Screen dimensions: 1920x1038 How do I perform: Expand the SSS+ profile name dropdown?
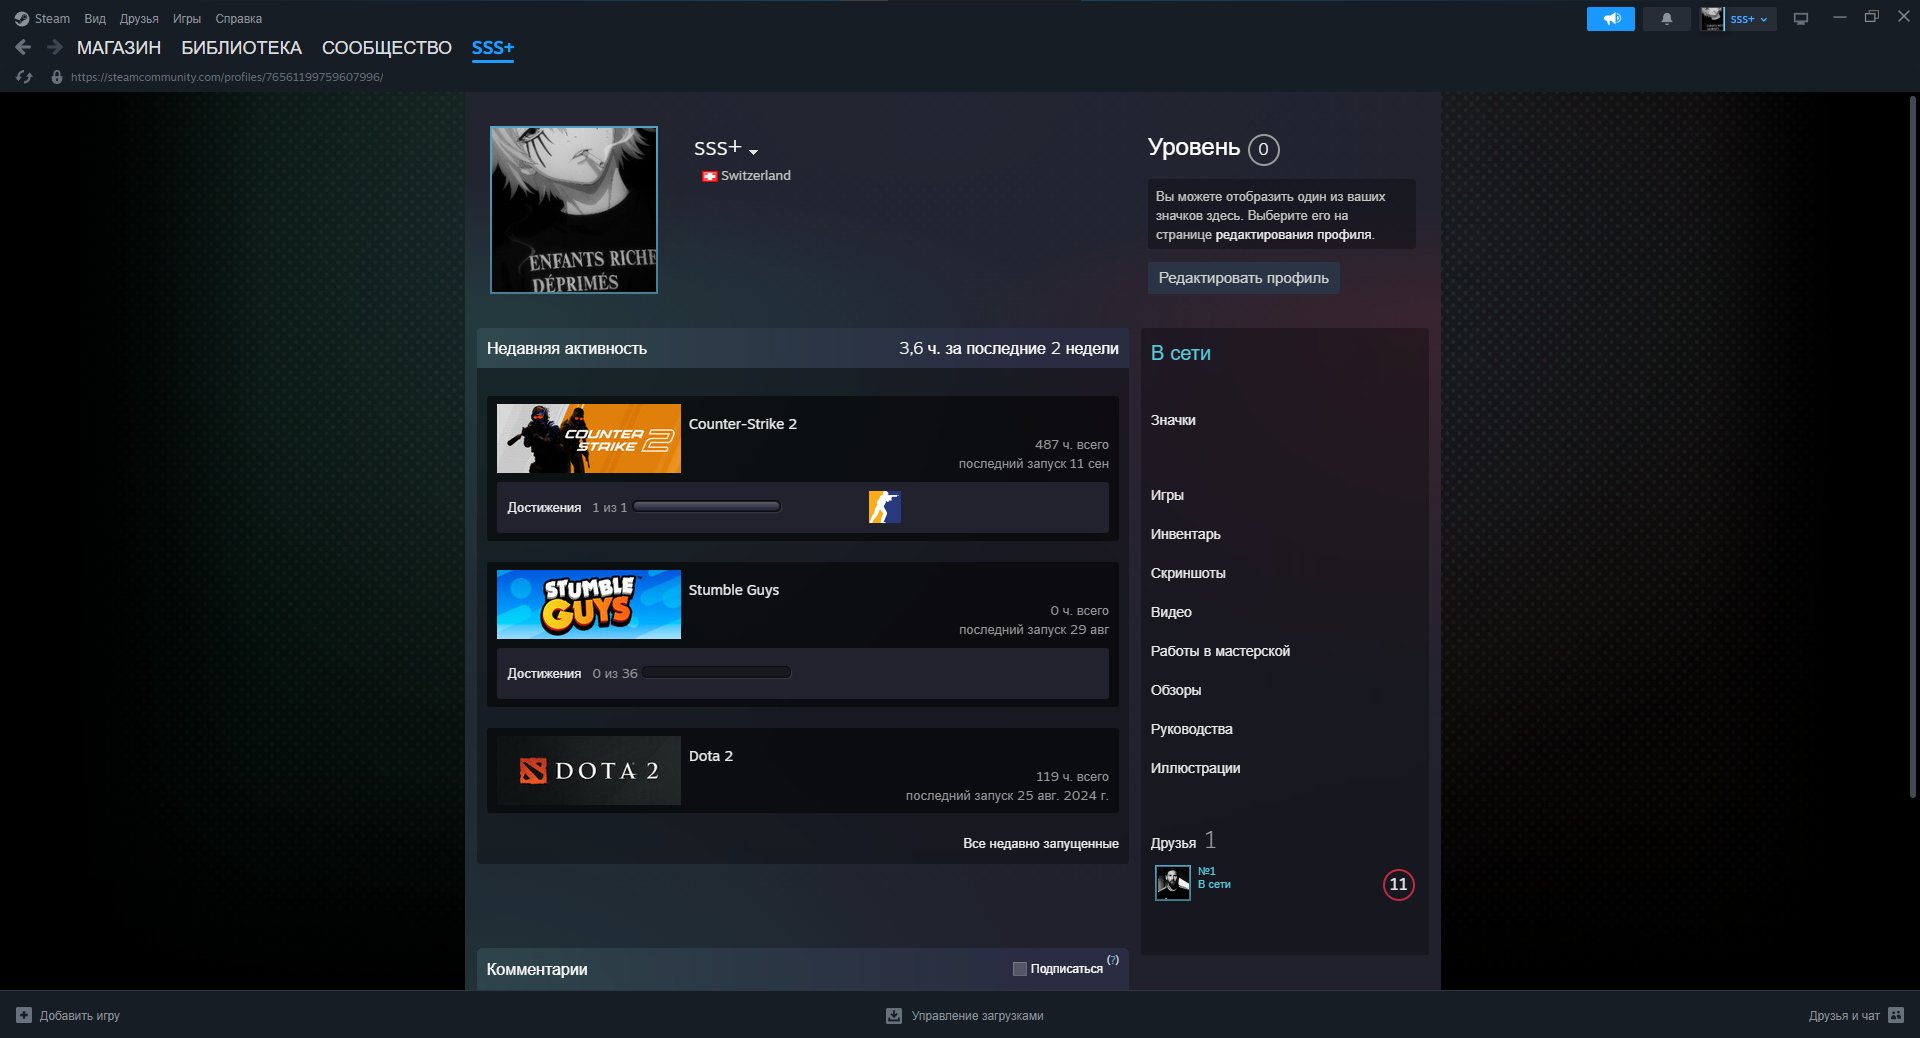pyautogui.click(x=753, y=151)
